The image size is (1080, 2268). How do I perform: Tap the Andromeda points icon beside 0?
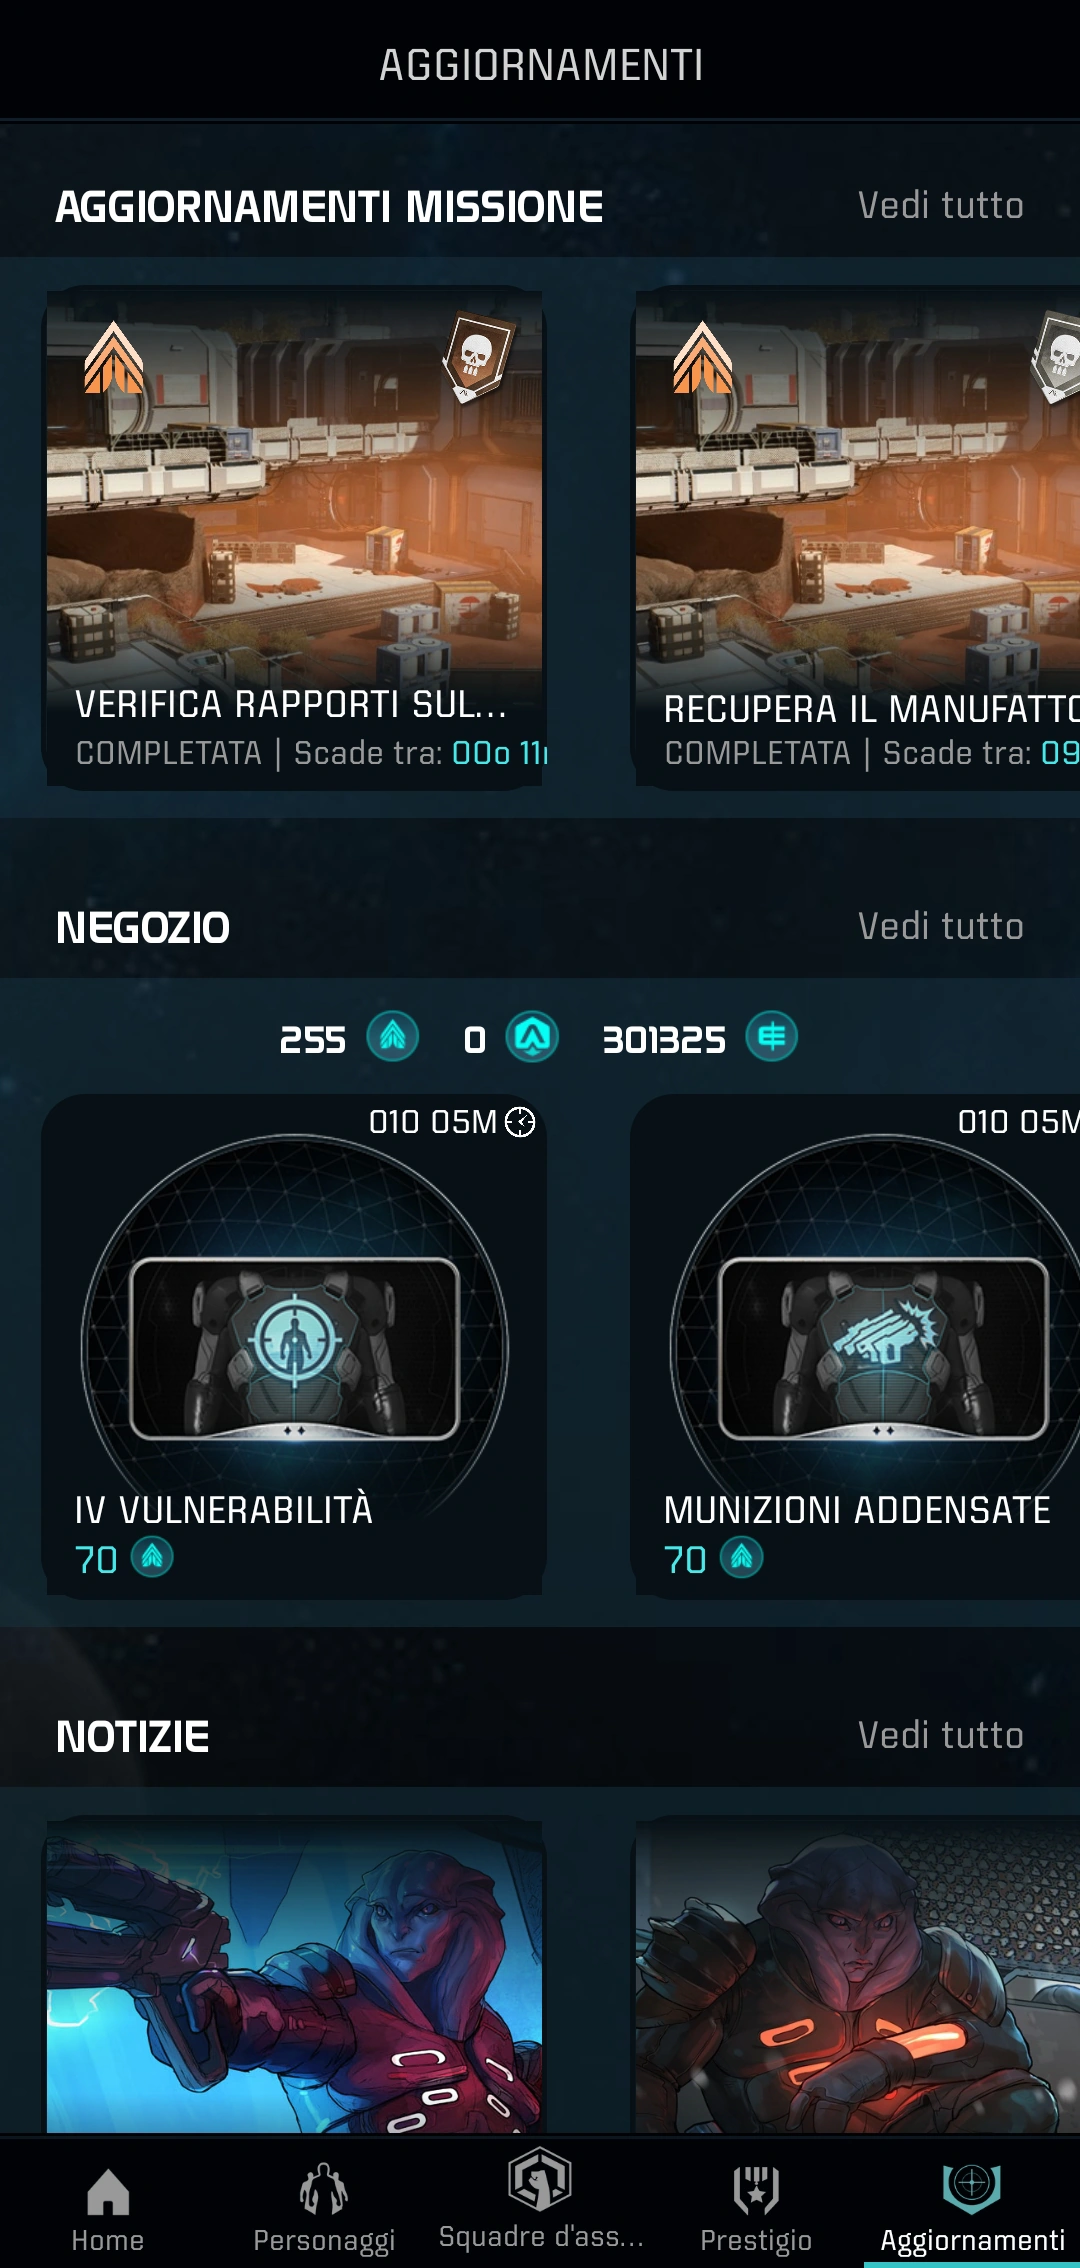pos(532,1036)
